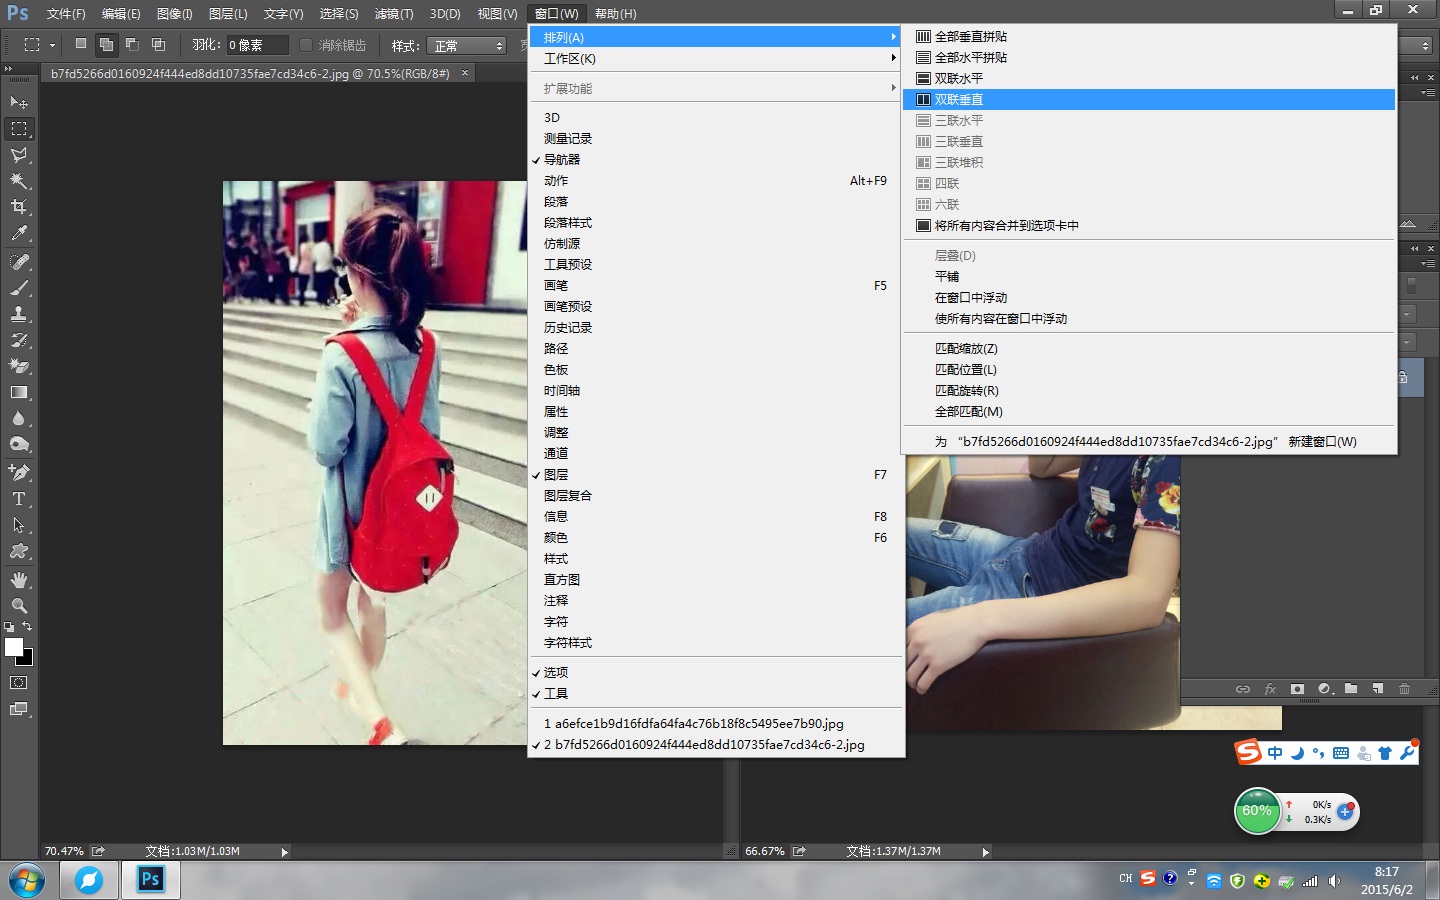Choose Consolidate All to Tabs (将所有内容合并到选项卡中)
This screenshot has height=900, width=1440.
point(1149,226)
